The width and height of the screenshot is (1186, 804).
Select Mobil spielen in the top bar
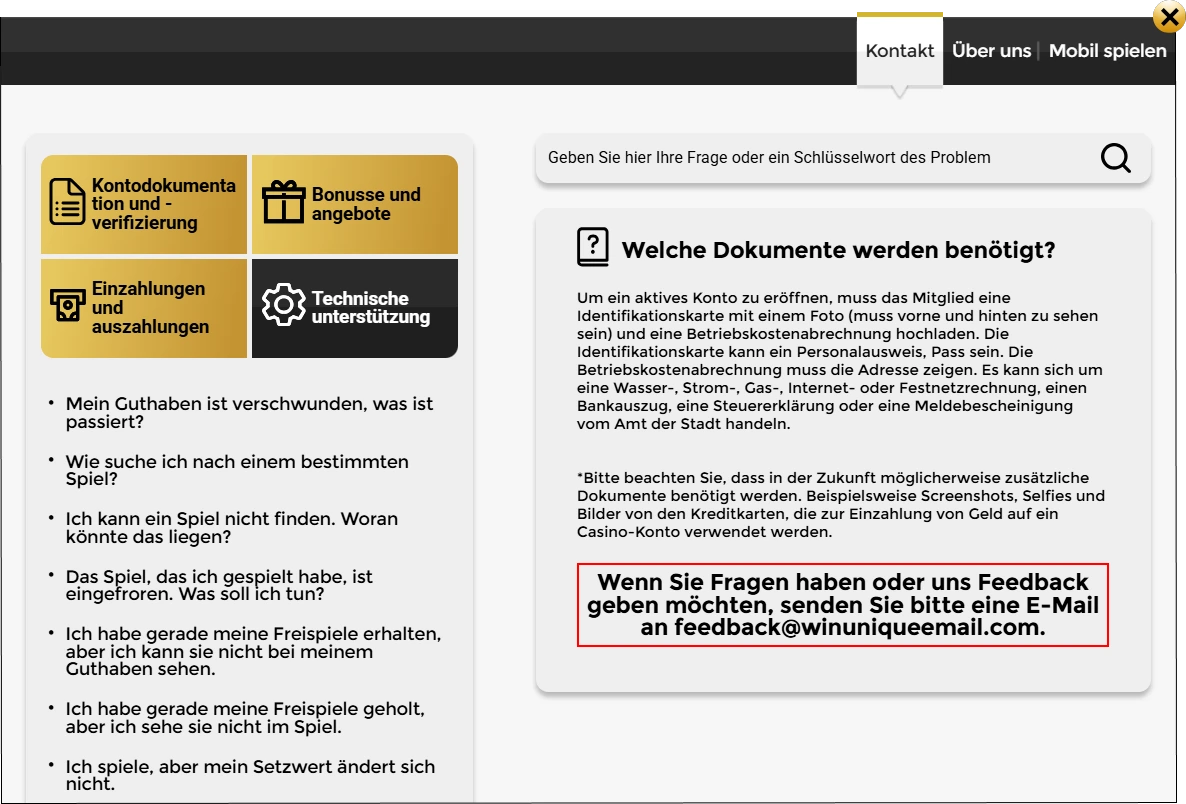pyautogui.click(x=1107, y=50)
